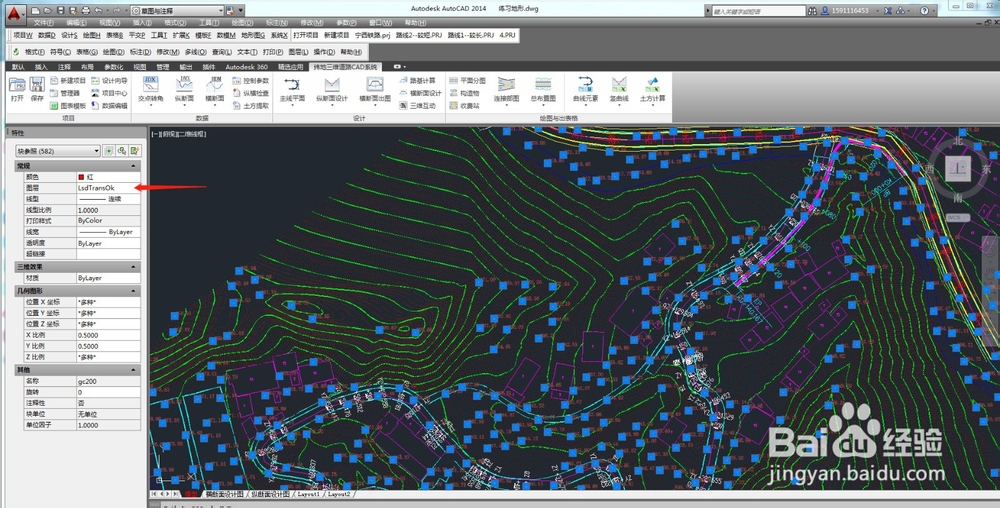Image resolution: width=1000 pixels, height=508 pixels.
Task: Click the 宁西铁路.prj project button
Action: point(372,35)
